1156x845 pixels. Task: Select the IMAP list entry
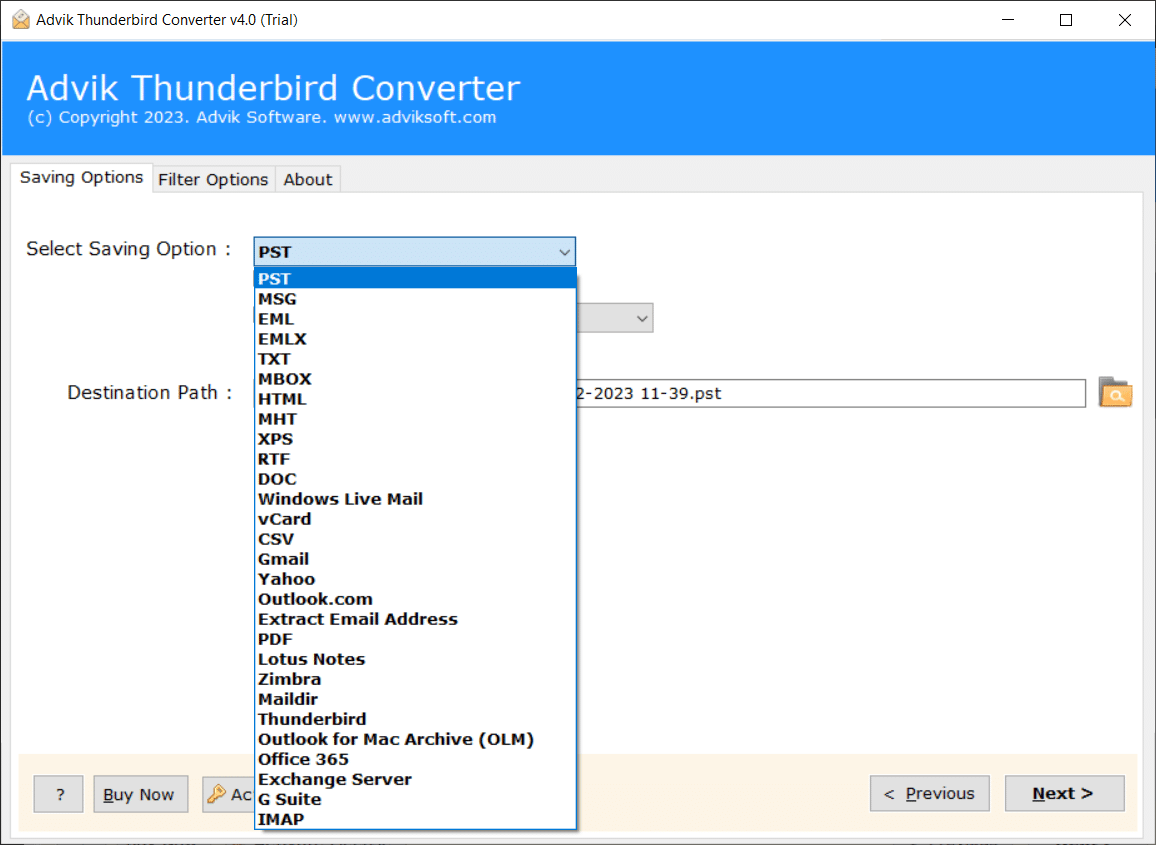pyautogui.click(x=281, y=819)
